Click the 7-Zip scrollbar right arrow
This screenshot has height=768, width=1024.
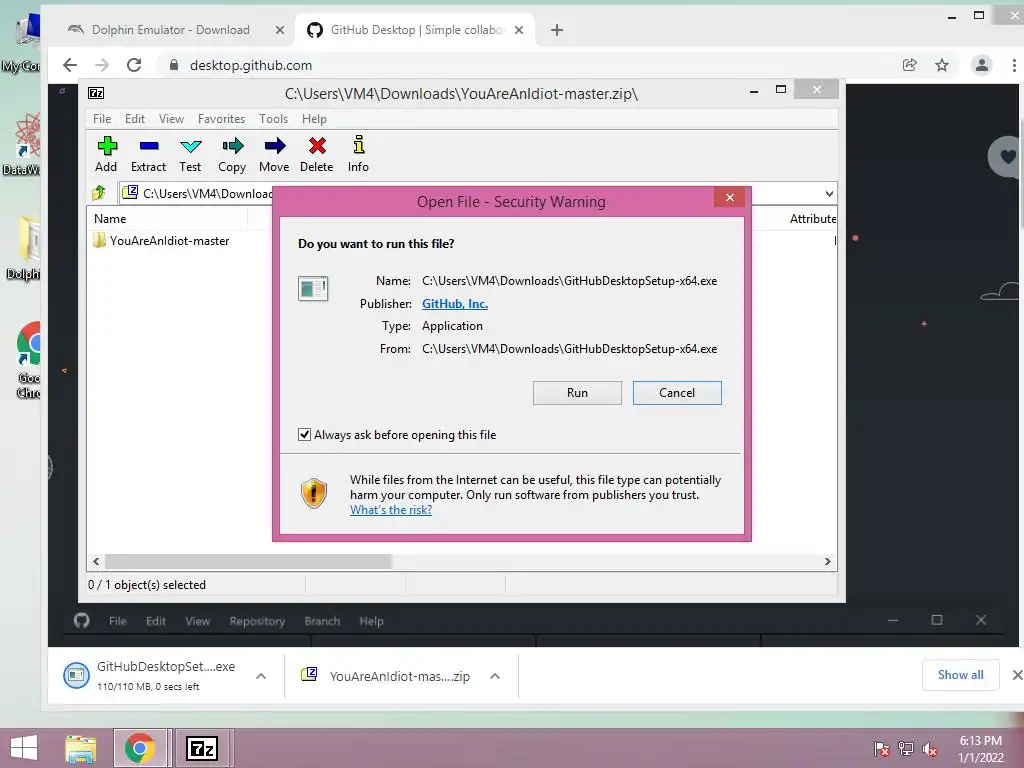click(x=827, y=561)
